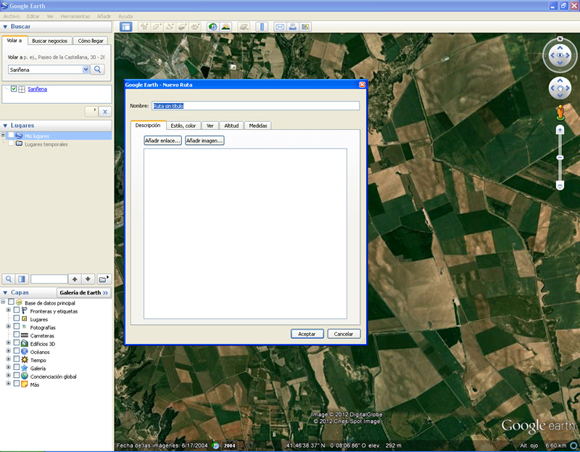Clear search results with the X button
Image resolution: width=580 pixels, height=452 pixels.
coord(105,112)
